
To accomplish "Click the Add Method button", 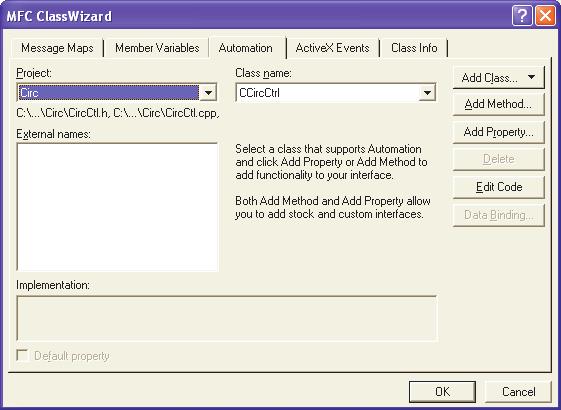I will tap(498, 104).
